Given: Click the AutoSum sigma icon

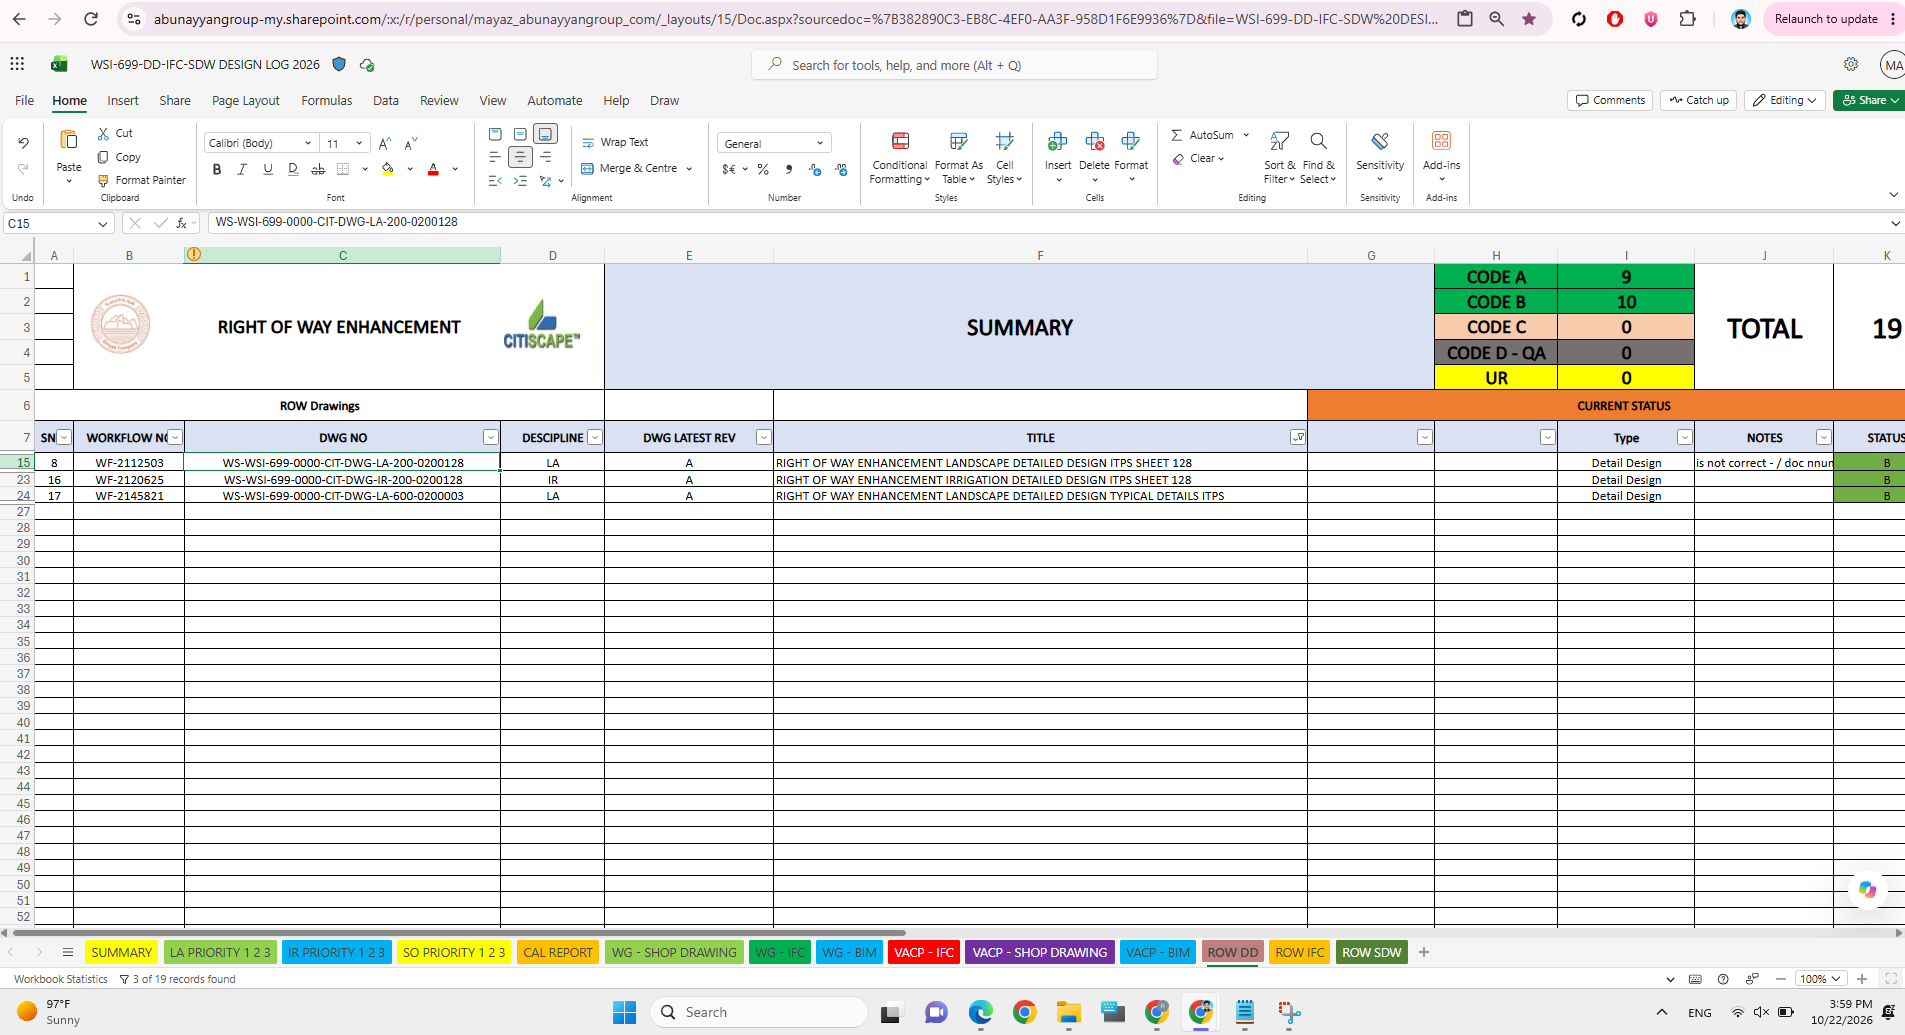Looking at the screenshot, I should (1177, 135).
